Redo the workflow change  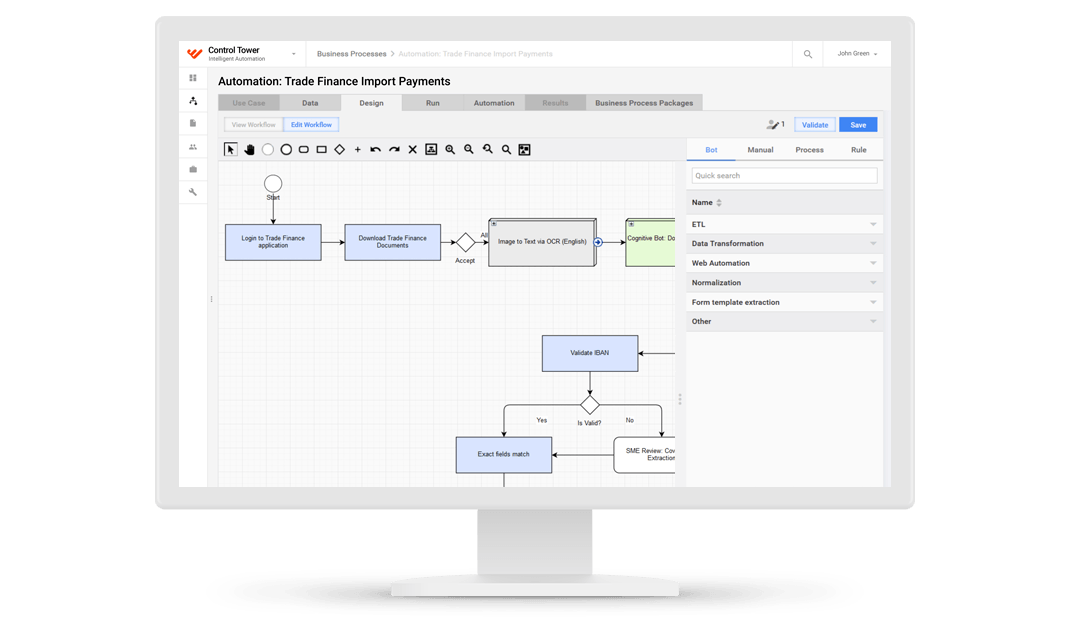point(394,149)
